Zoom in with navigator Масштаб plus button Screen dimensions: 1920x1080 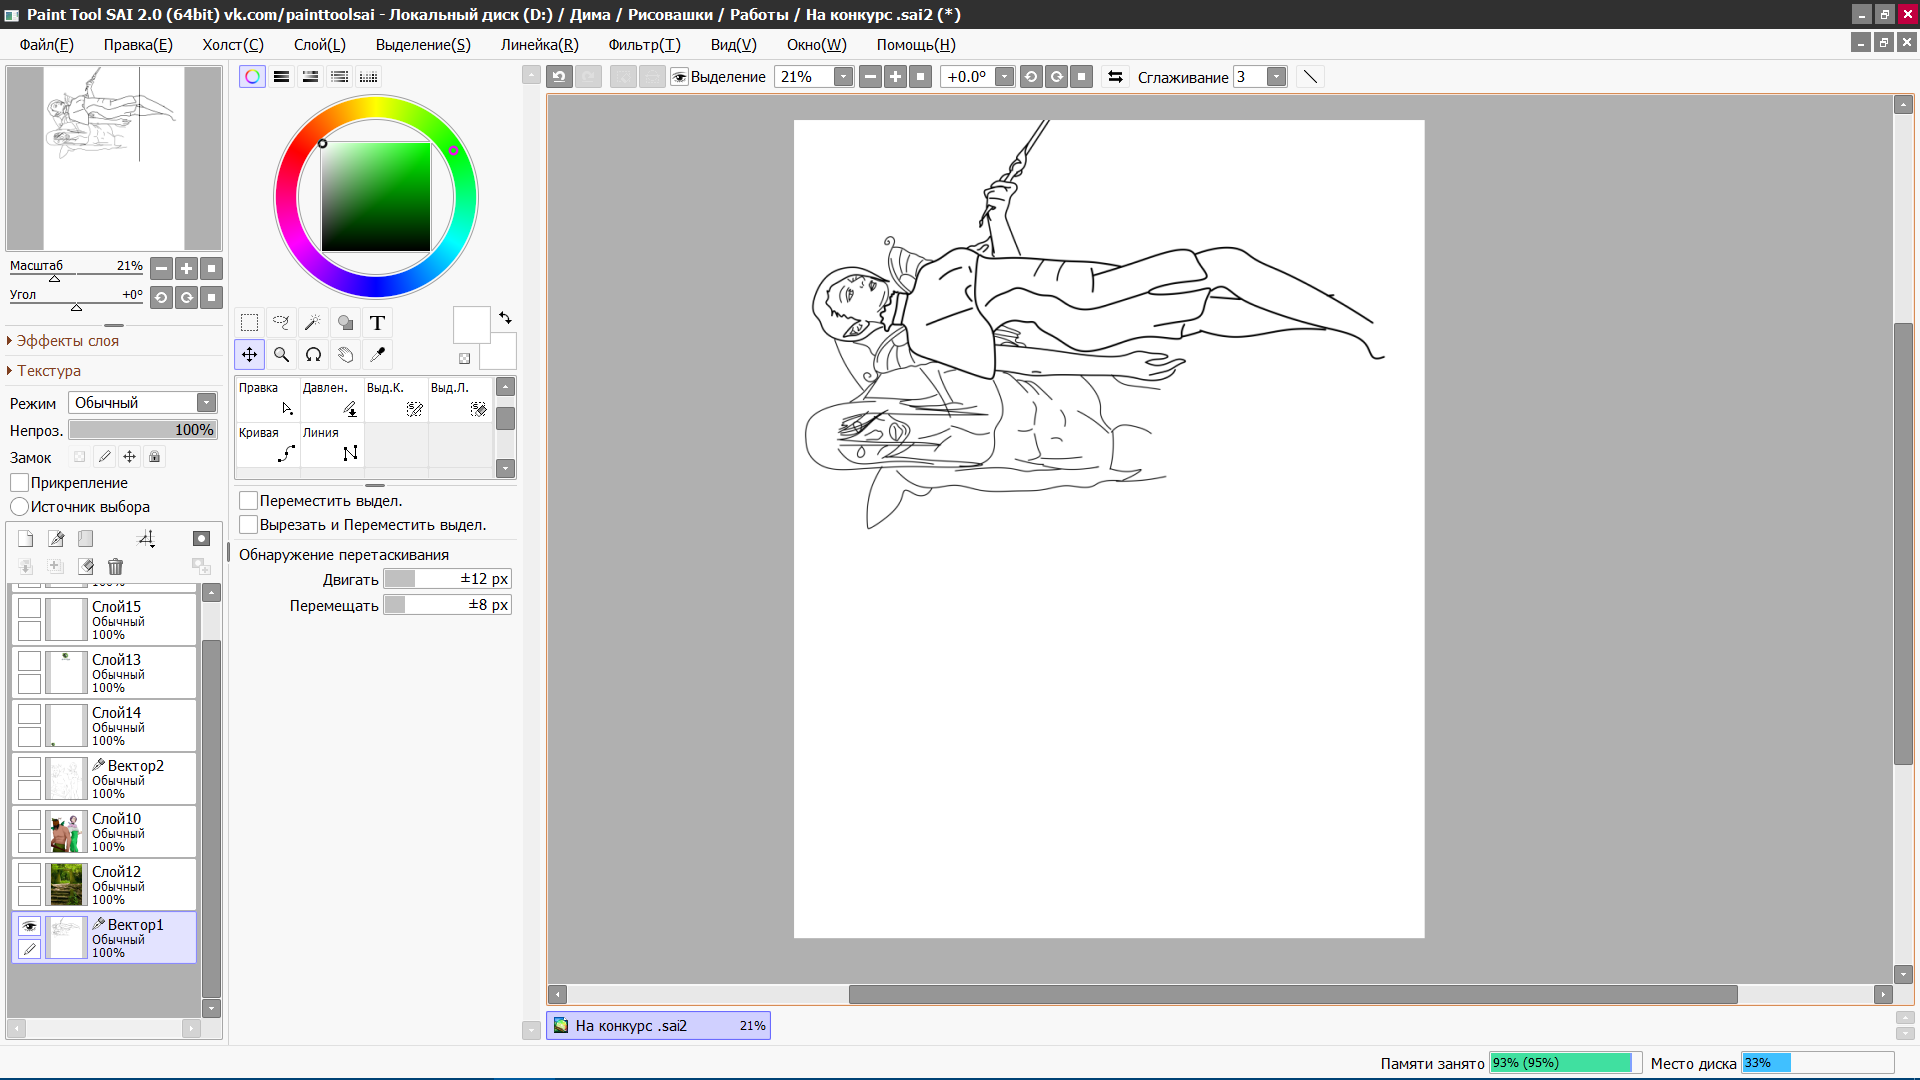click(186, 268)
